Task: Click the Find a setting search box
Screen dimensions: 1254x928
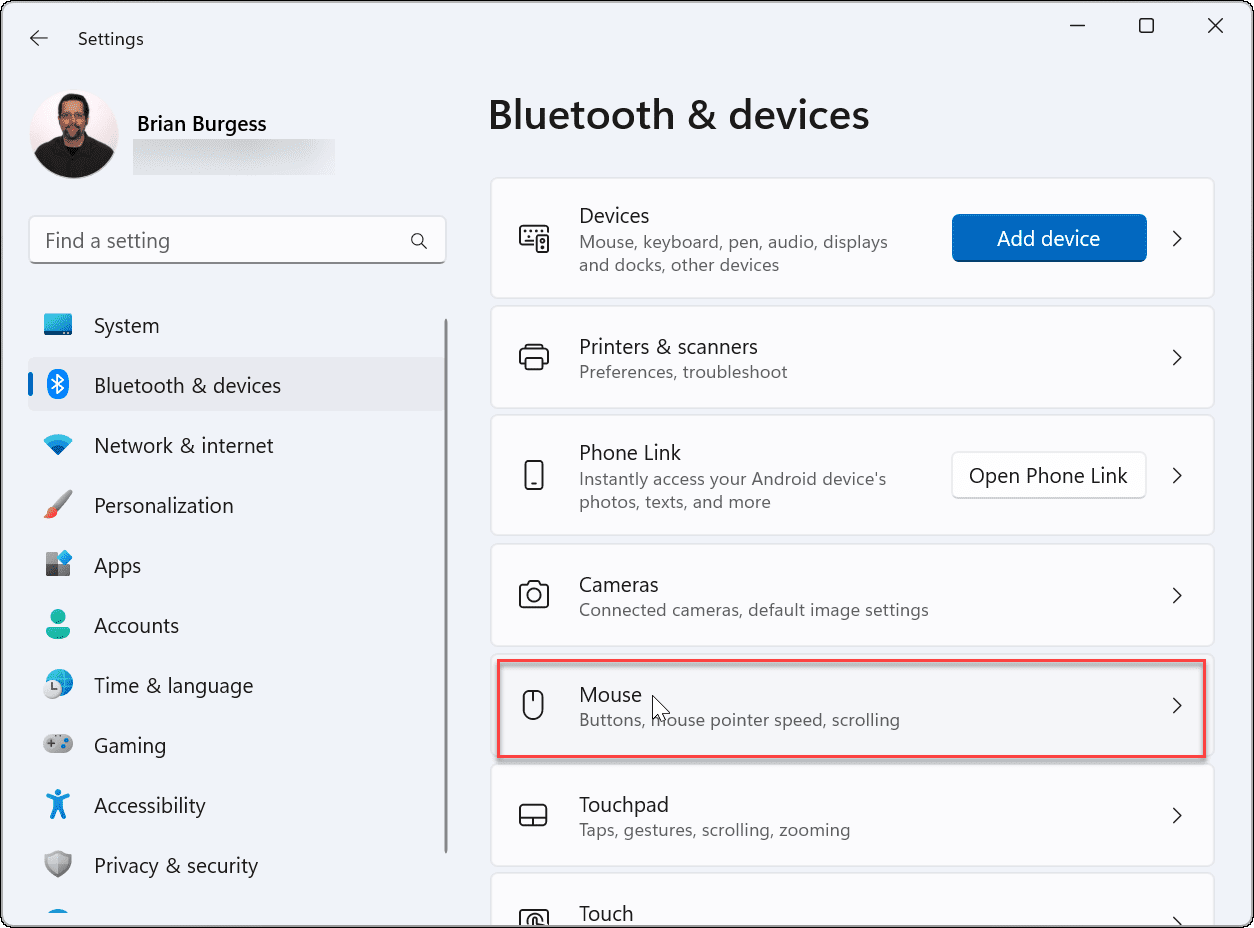Action: pos(237,240)
